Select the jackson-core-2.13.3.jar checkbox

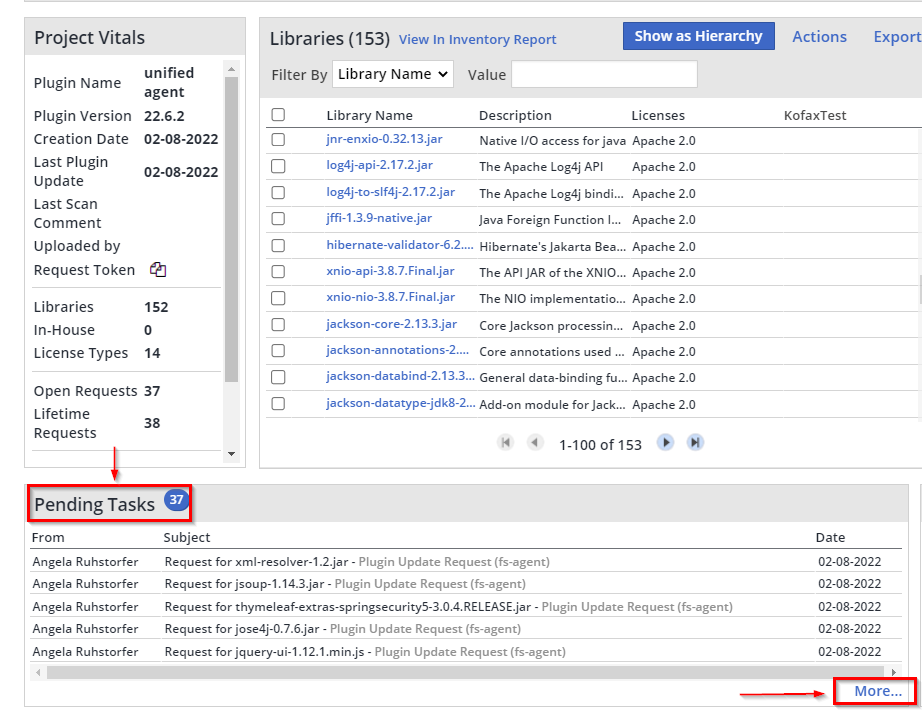click(x=278, y=325)
